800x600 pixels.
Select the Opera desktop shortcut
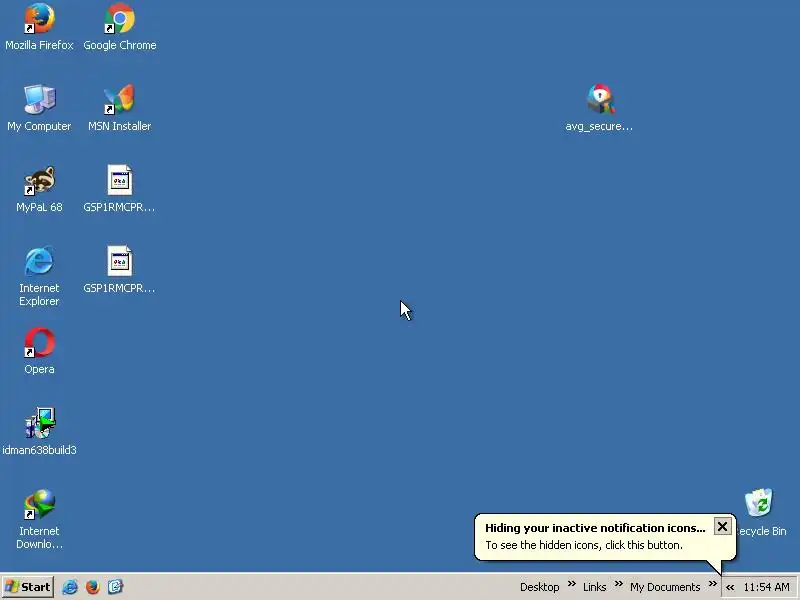pyautogui.click(x=39, y=342)
